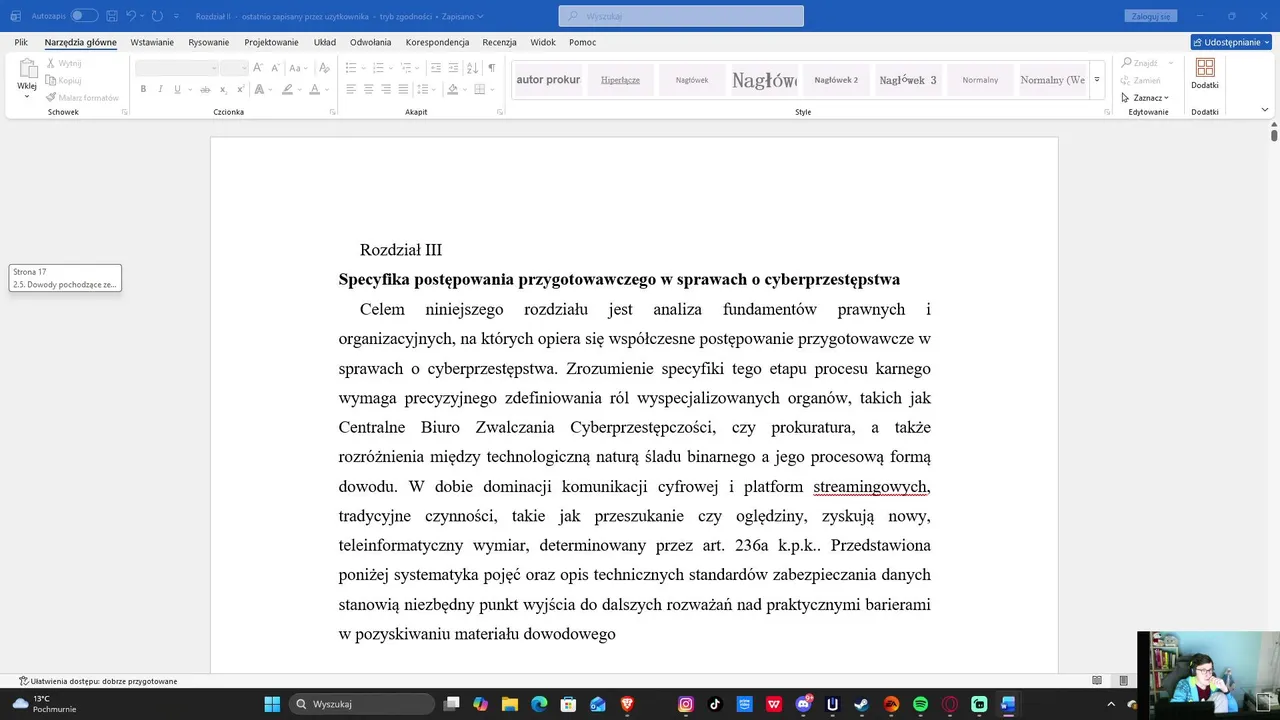Image resolution: width=1280 pixels, height=720 pixels.
Task: Click the numbered list icon
Action: (x=379, y=68)
